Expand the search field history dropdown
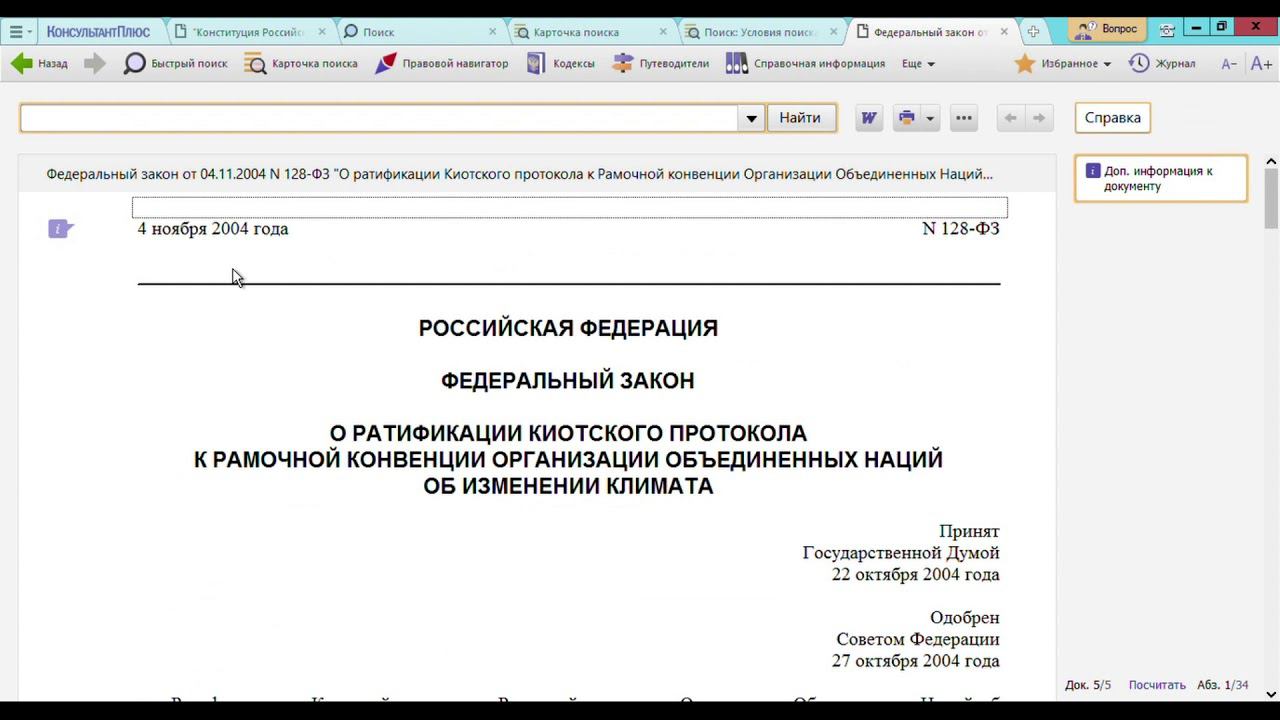Viewport: 1280px width, 720px height. click(x=751, y=118)
